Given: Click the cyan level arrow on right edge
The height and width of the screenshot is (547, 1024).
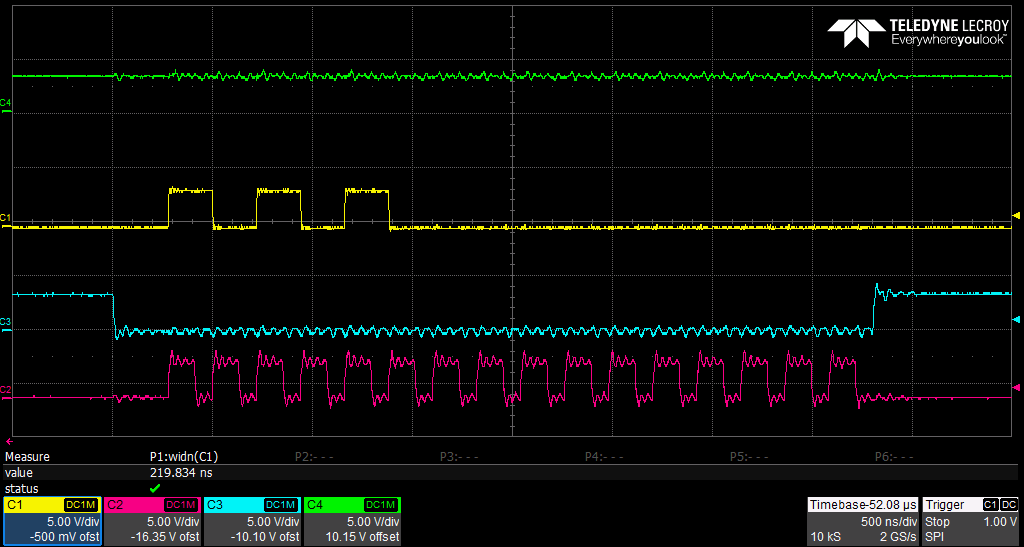Looking at the screenshot, I should pos(1016,319).
